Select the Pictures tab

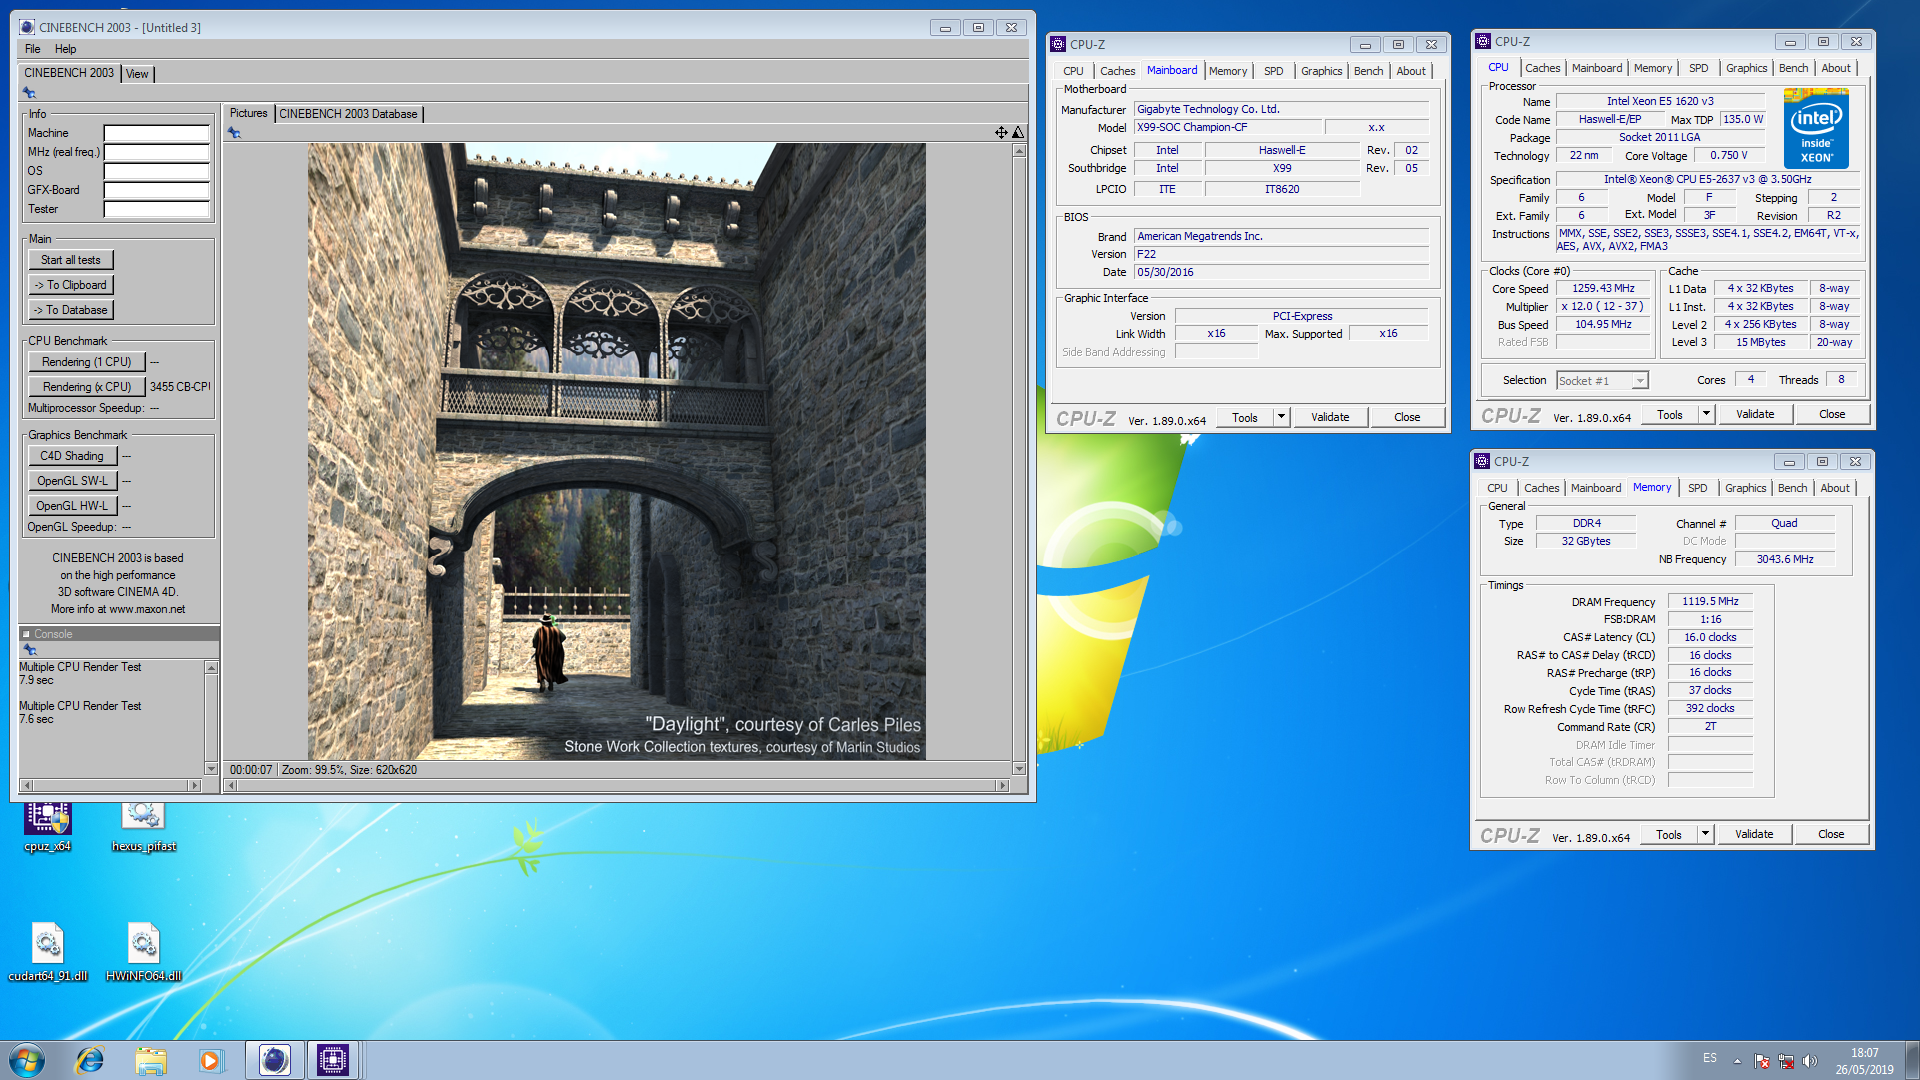248,113
